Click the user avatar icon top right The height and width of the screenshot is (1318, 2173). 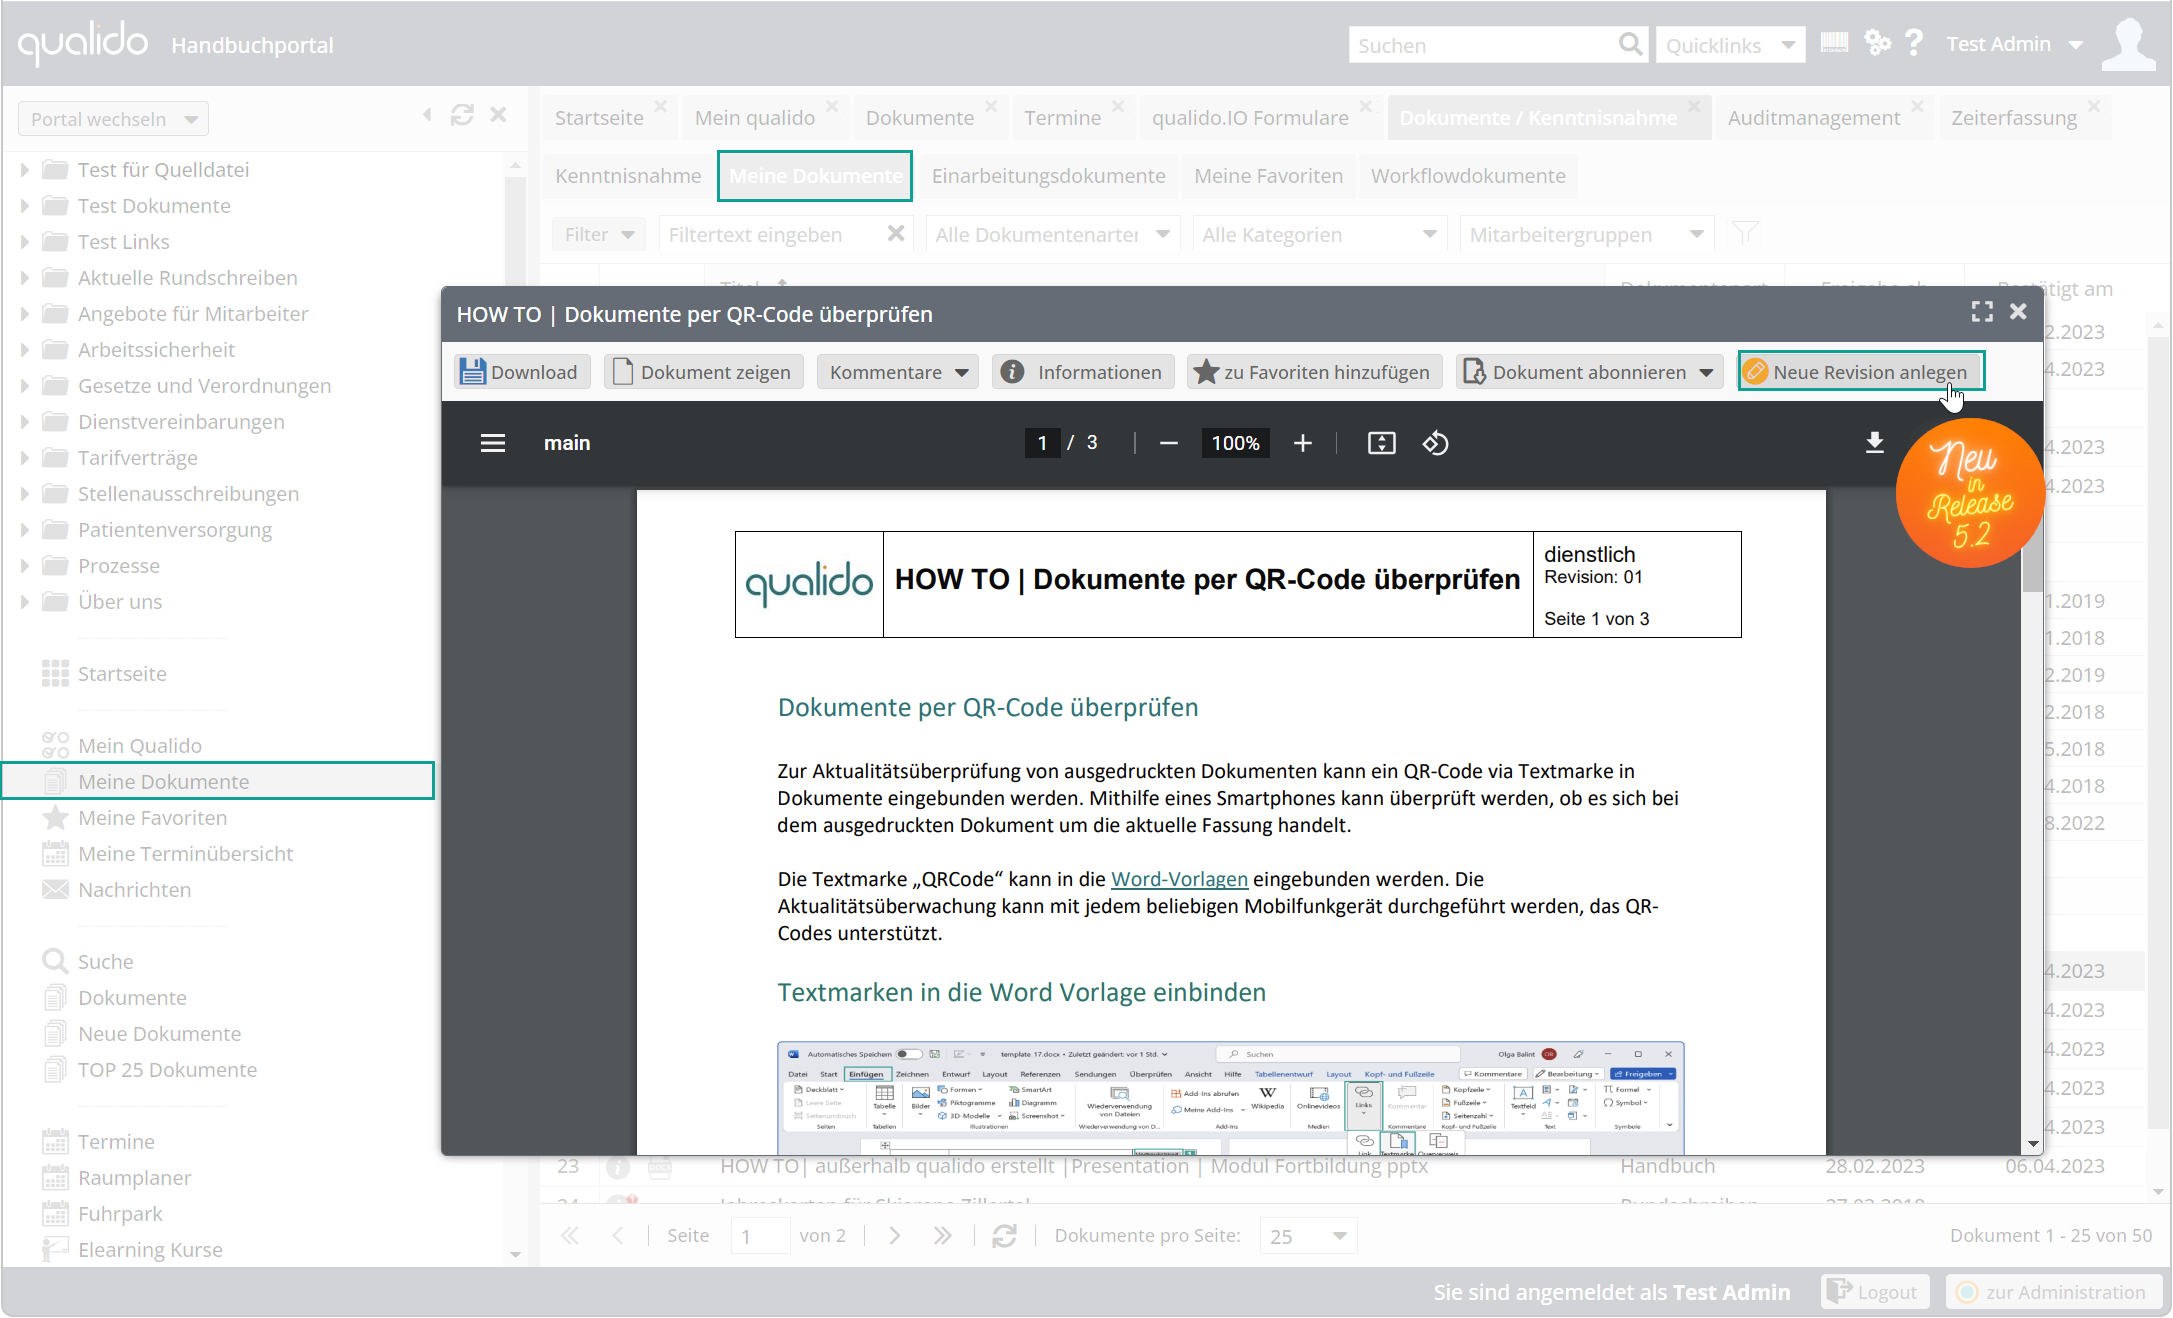(x=2128, y=44)
